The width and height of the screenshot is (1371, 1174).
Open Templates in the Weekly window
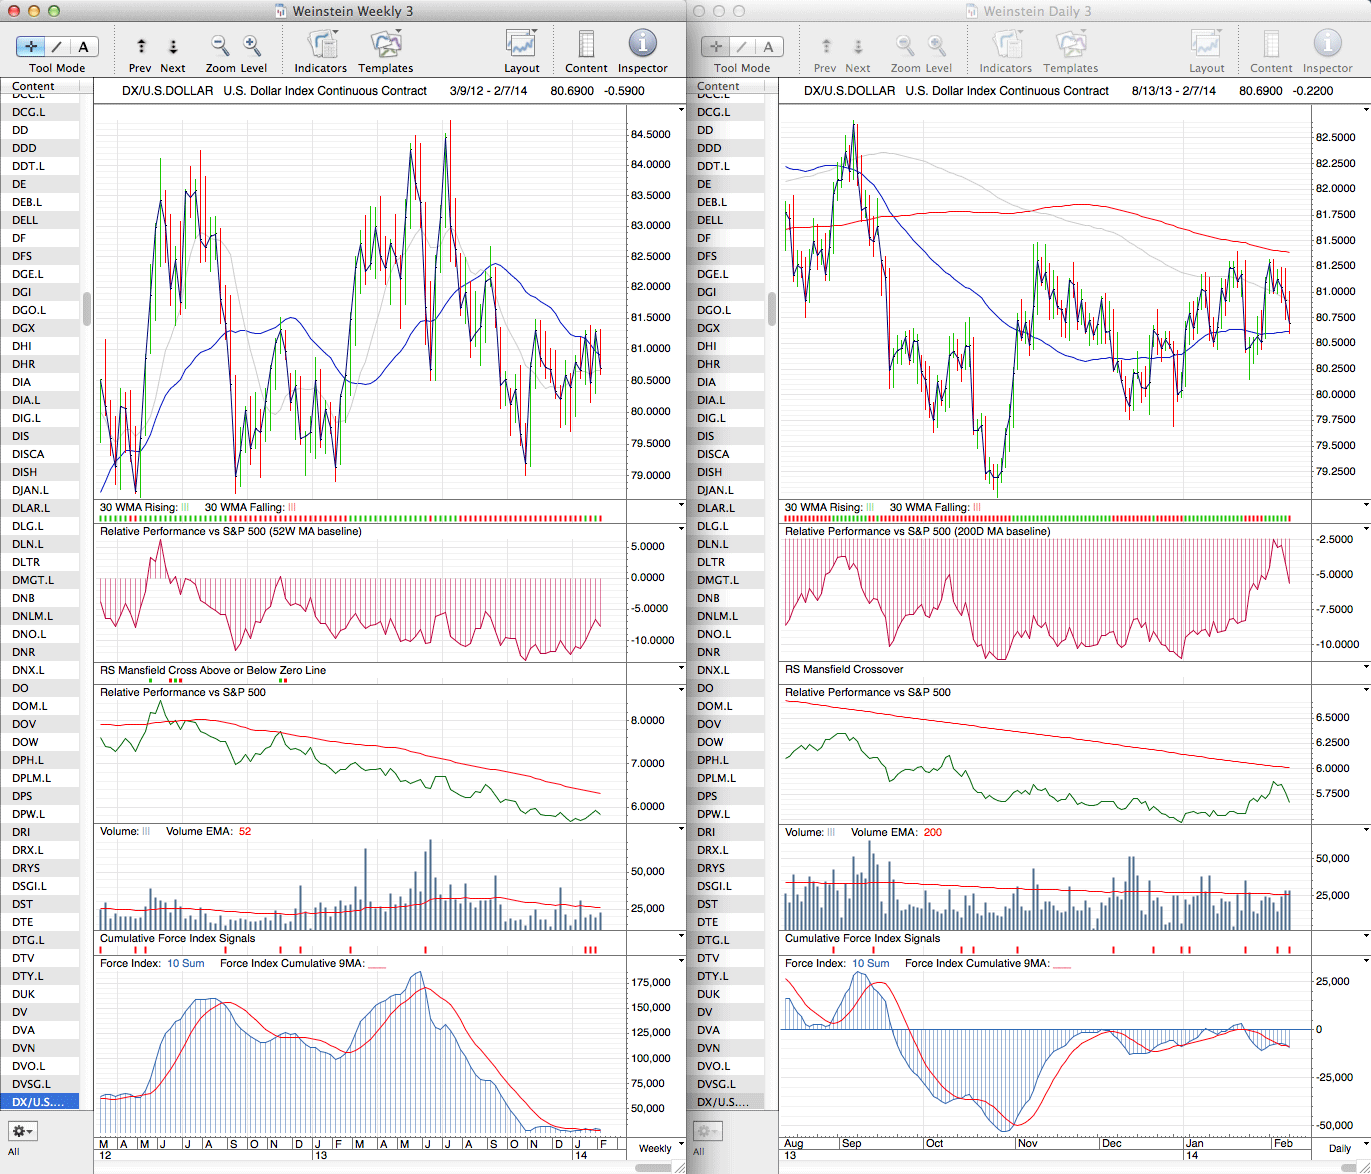point(386,45)
